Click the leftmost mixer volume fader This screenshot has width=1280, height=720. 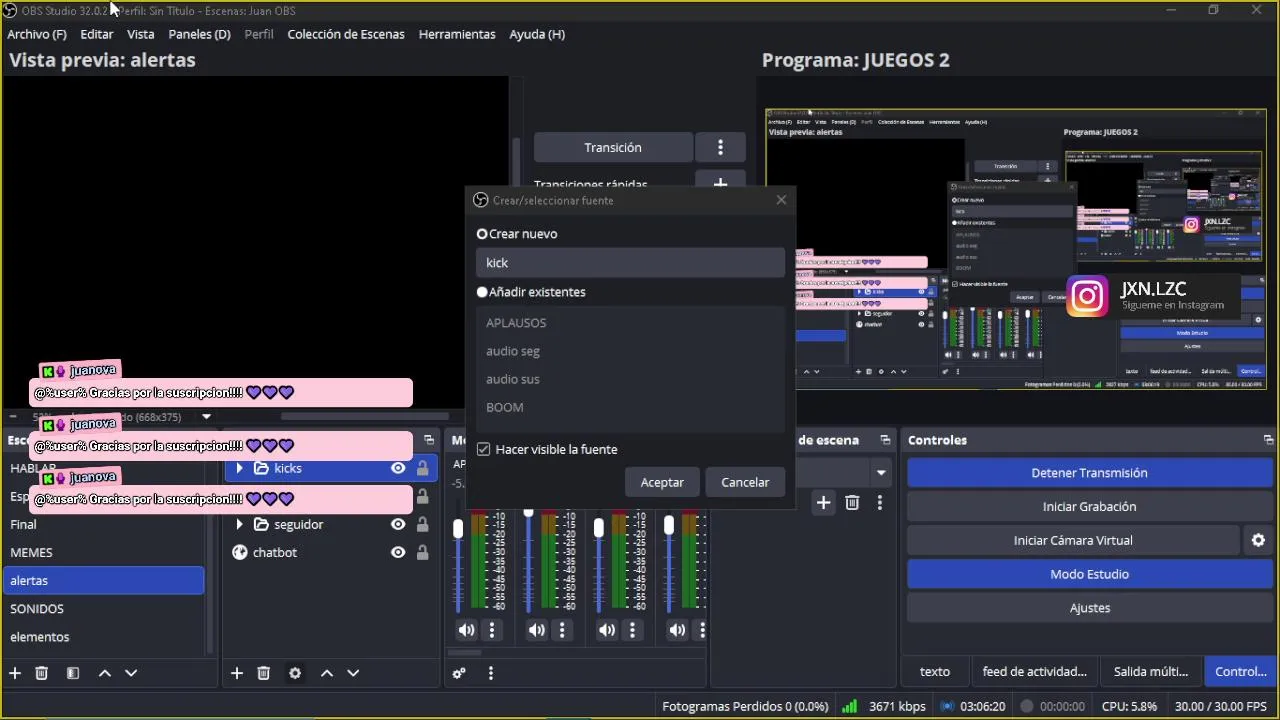458,528
